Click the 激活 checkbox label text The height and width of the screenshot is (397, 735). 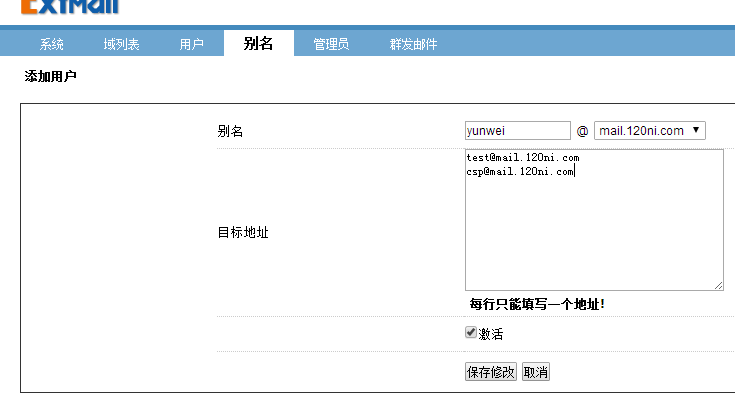491,334
